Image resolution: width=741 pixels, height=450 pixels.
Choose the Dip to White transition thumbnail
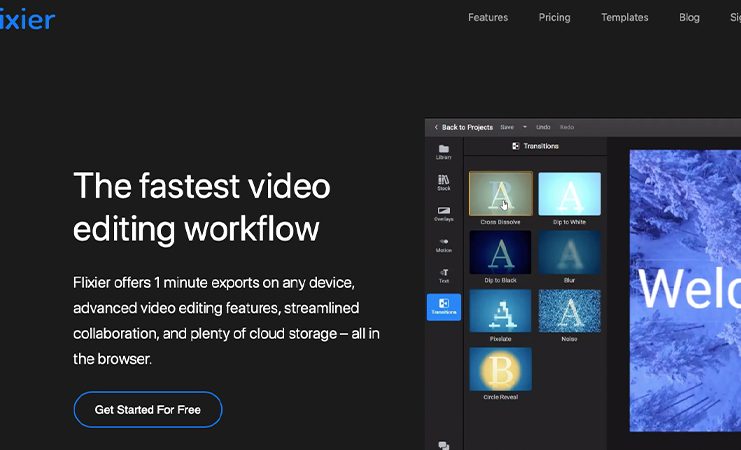pos(569,193)
